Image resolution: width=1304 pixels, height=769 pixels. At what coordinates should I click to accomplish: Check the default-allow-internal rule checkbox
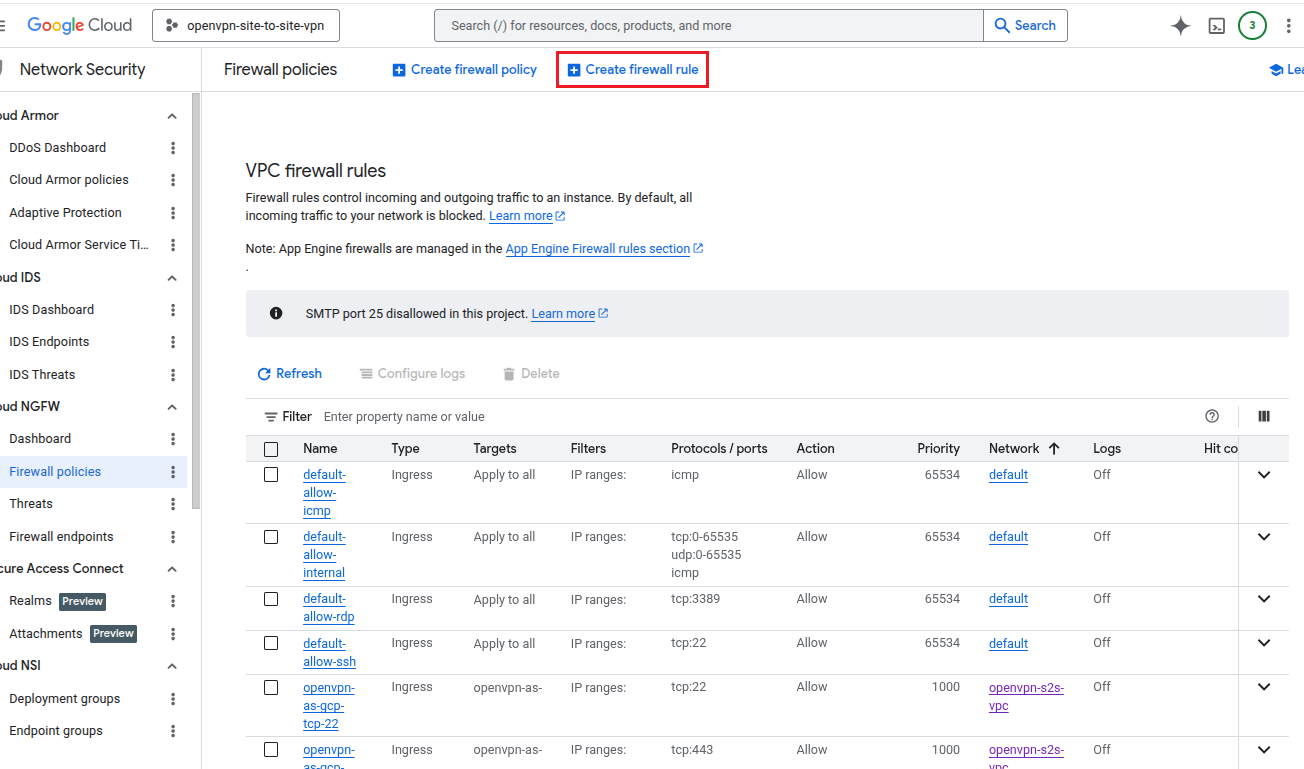coord(271,537)
